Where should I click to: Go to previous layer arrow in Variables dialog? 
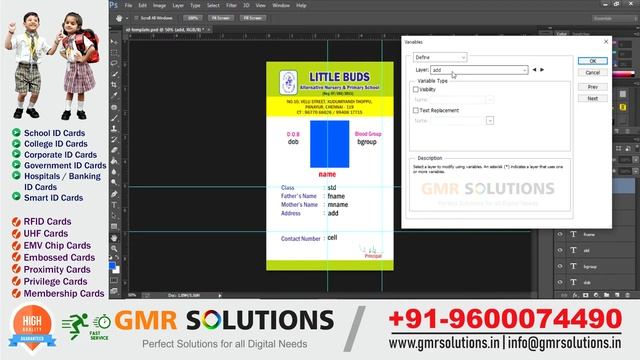coord(534,70)
